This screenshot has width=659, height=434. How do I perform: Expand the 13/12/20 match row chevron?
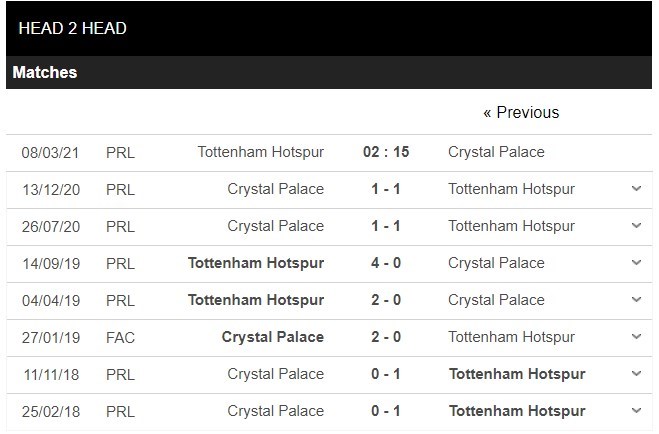pyautogui.click(x=637, y=189)
